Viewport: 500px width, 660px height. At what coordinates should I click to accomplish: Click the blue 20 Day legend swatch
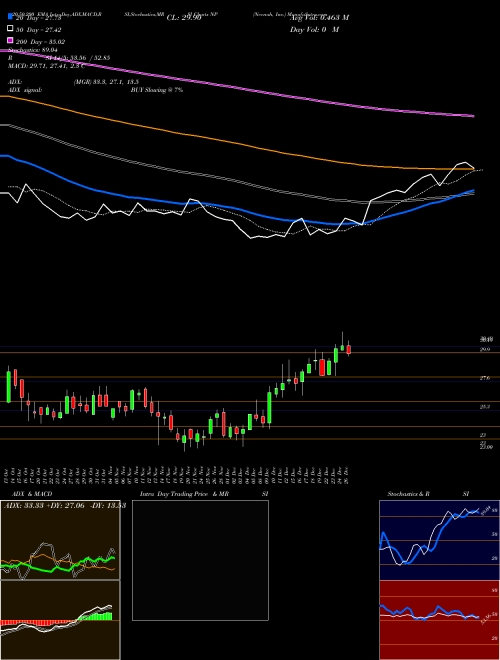click(10, 17)
